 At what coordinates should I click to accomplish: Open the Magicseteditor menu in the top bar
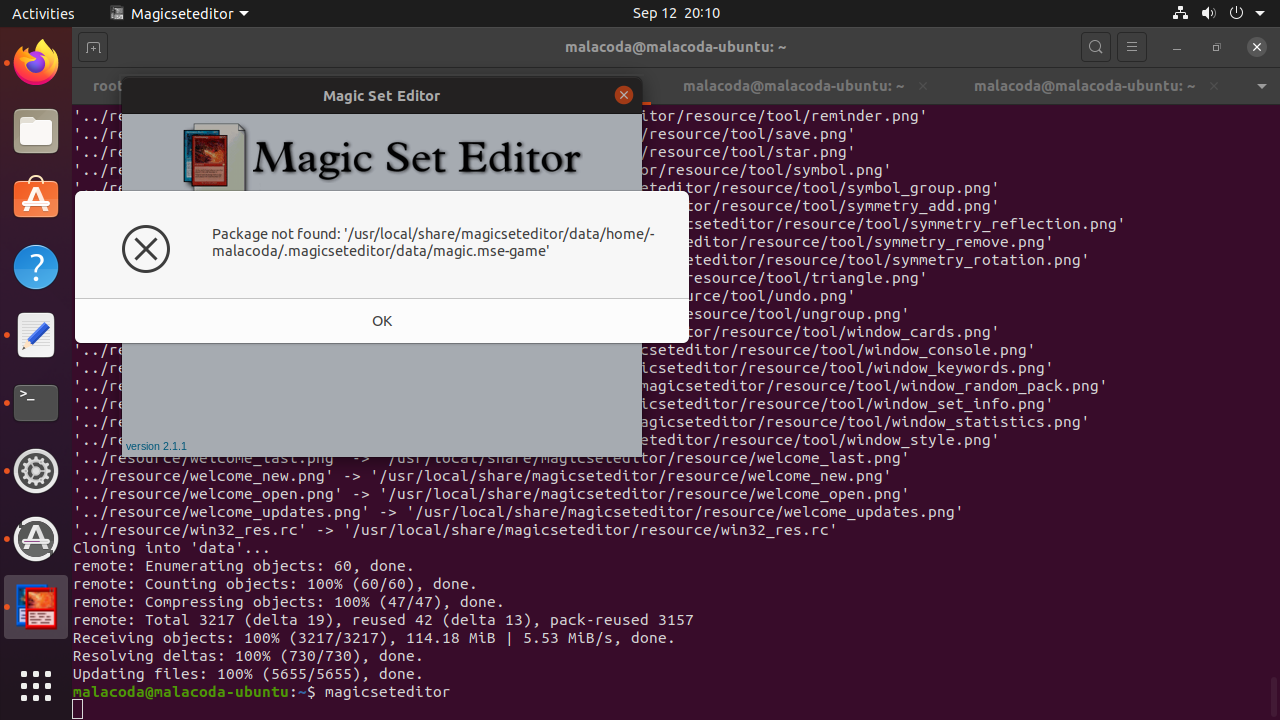(x=178, y=13)
